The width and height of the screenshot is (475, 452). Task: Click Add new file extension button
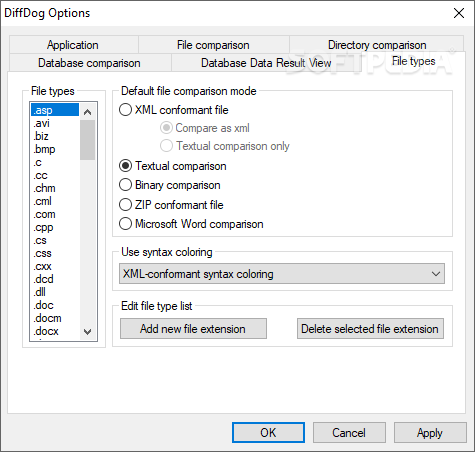tap(193, 329)
